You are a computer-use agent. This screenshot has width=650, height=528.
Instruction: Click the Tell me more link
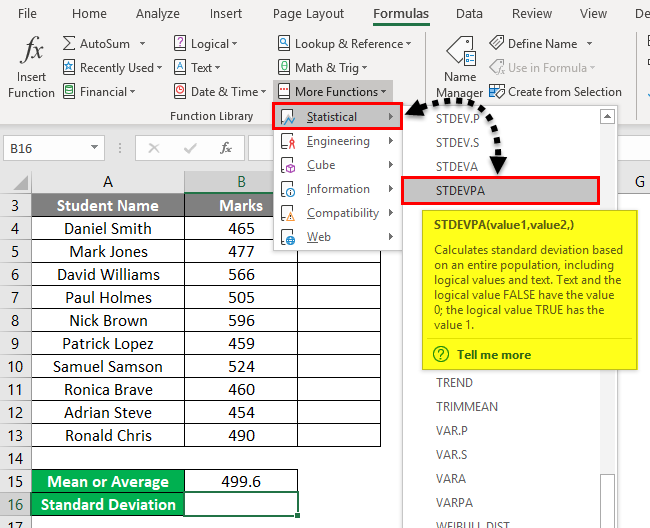493,355
